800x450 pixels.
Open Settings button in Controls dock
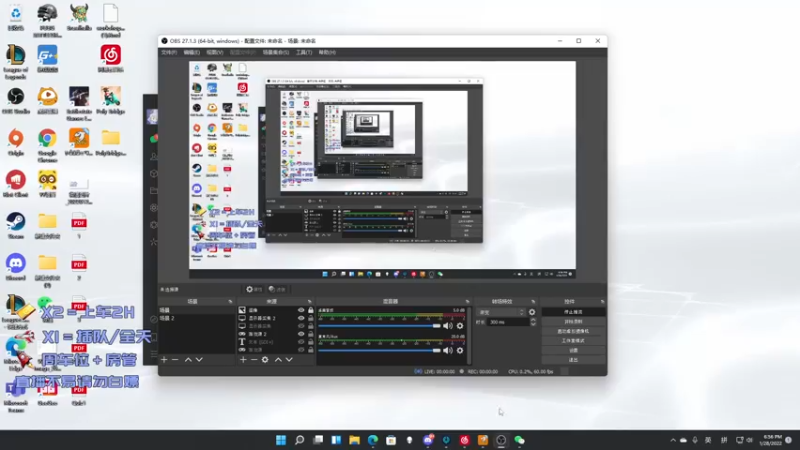point(573,350)
